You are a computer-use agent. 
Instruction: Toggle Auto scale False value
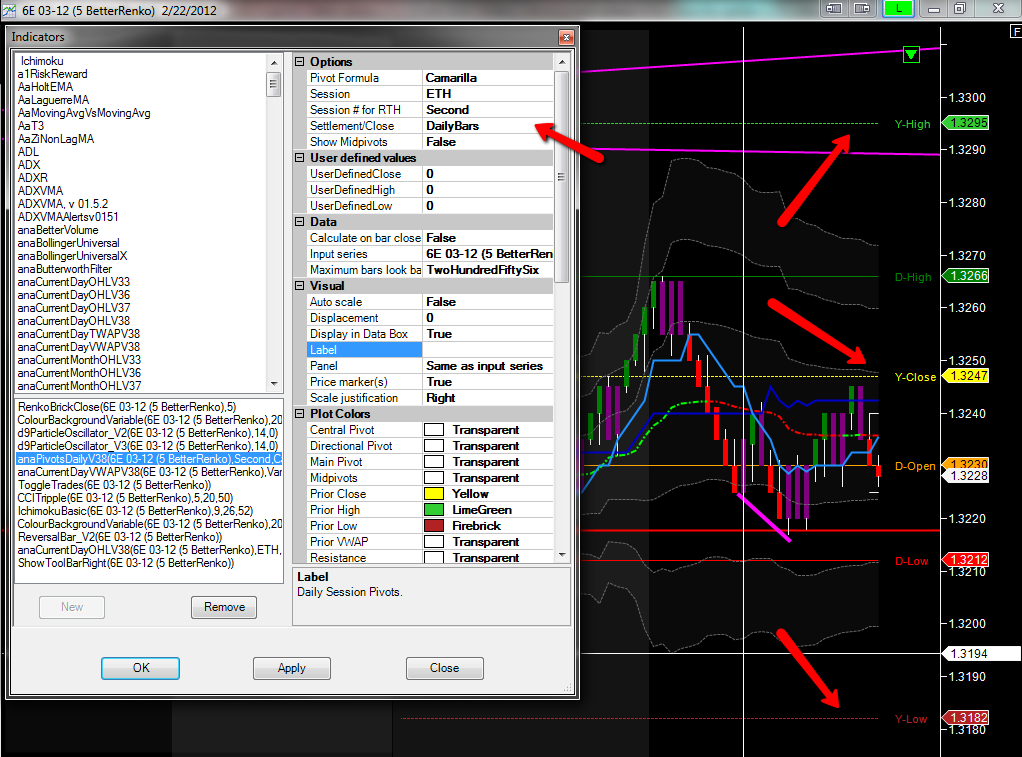click(488, 302)
